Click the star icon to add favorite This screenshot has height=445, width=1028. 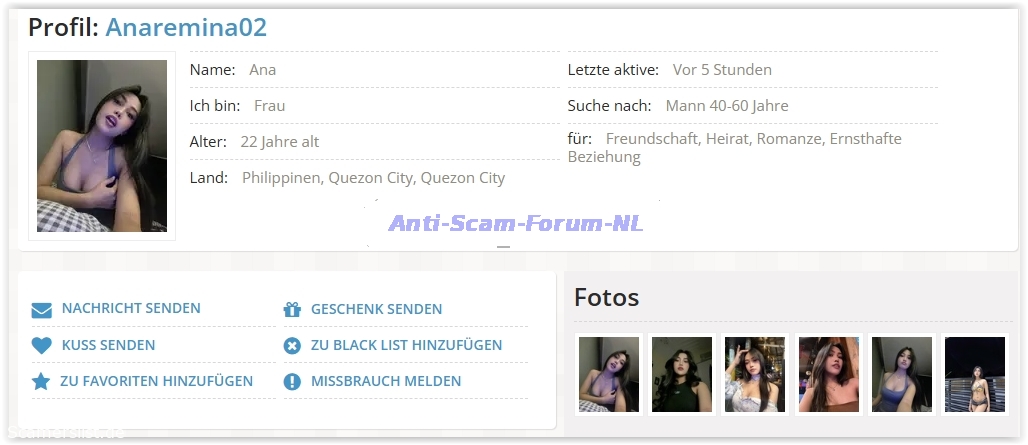(x=41, y=382)
